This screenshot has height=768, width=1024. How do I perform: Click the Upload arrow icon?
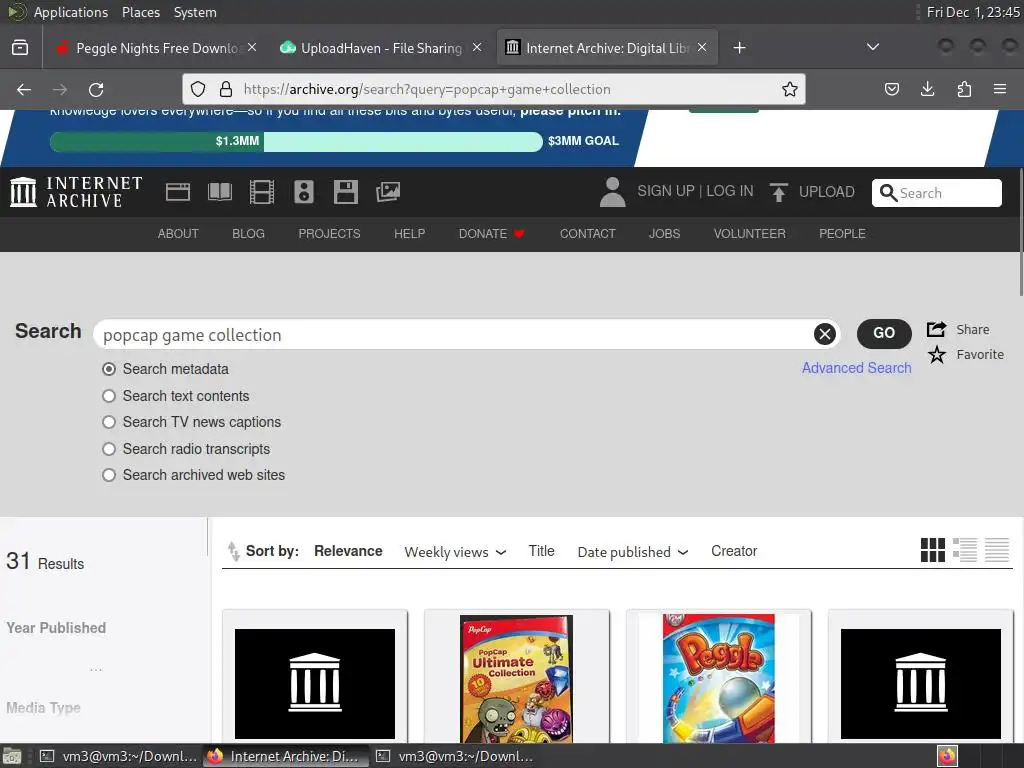tap(778, 192)
